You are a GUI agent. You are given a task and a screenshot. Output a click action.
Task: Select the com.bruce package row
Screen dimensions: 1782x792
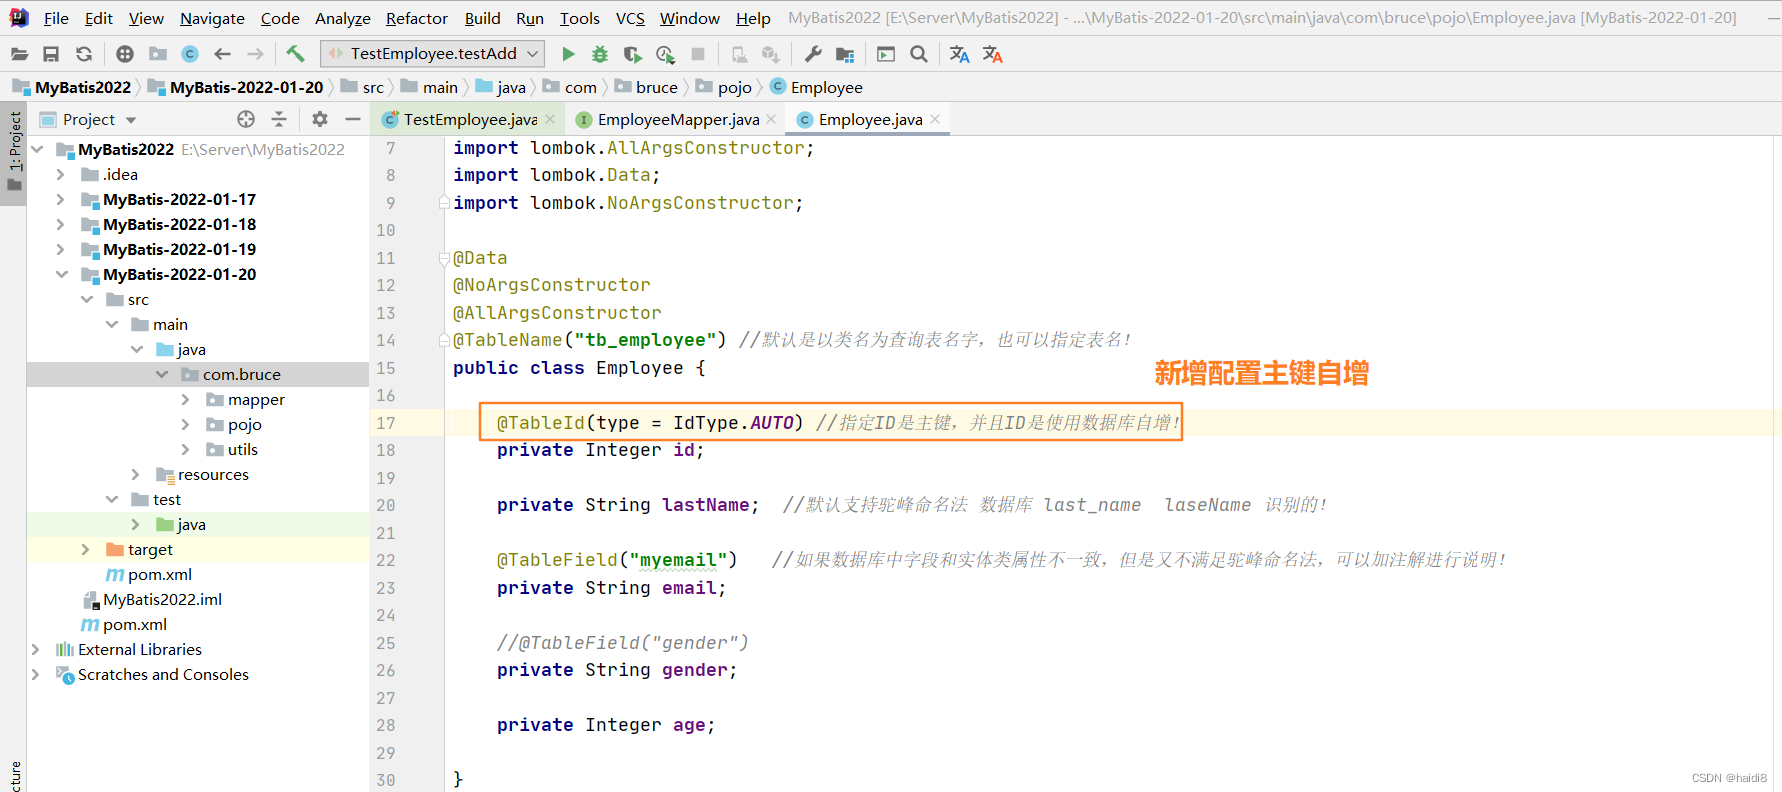[198, 374]
